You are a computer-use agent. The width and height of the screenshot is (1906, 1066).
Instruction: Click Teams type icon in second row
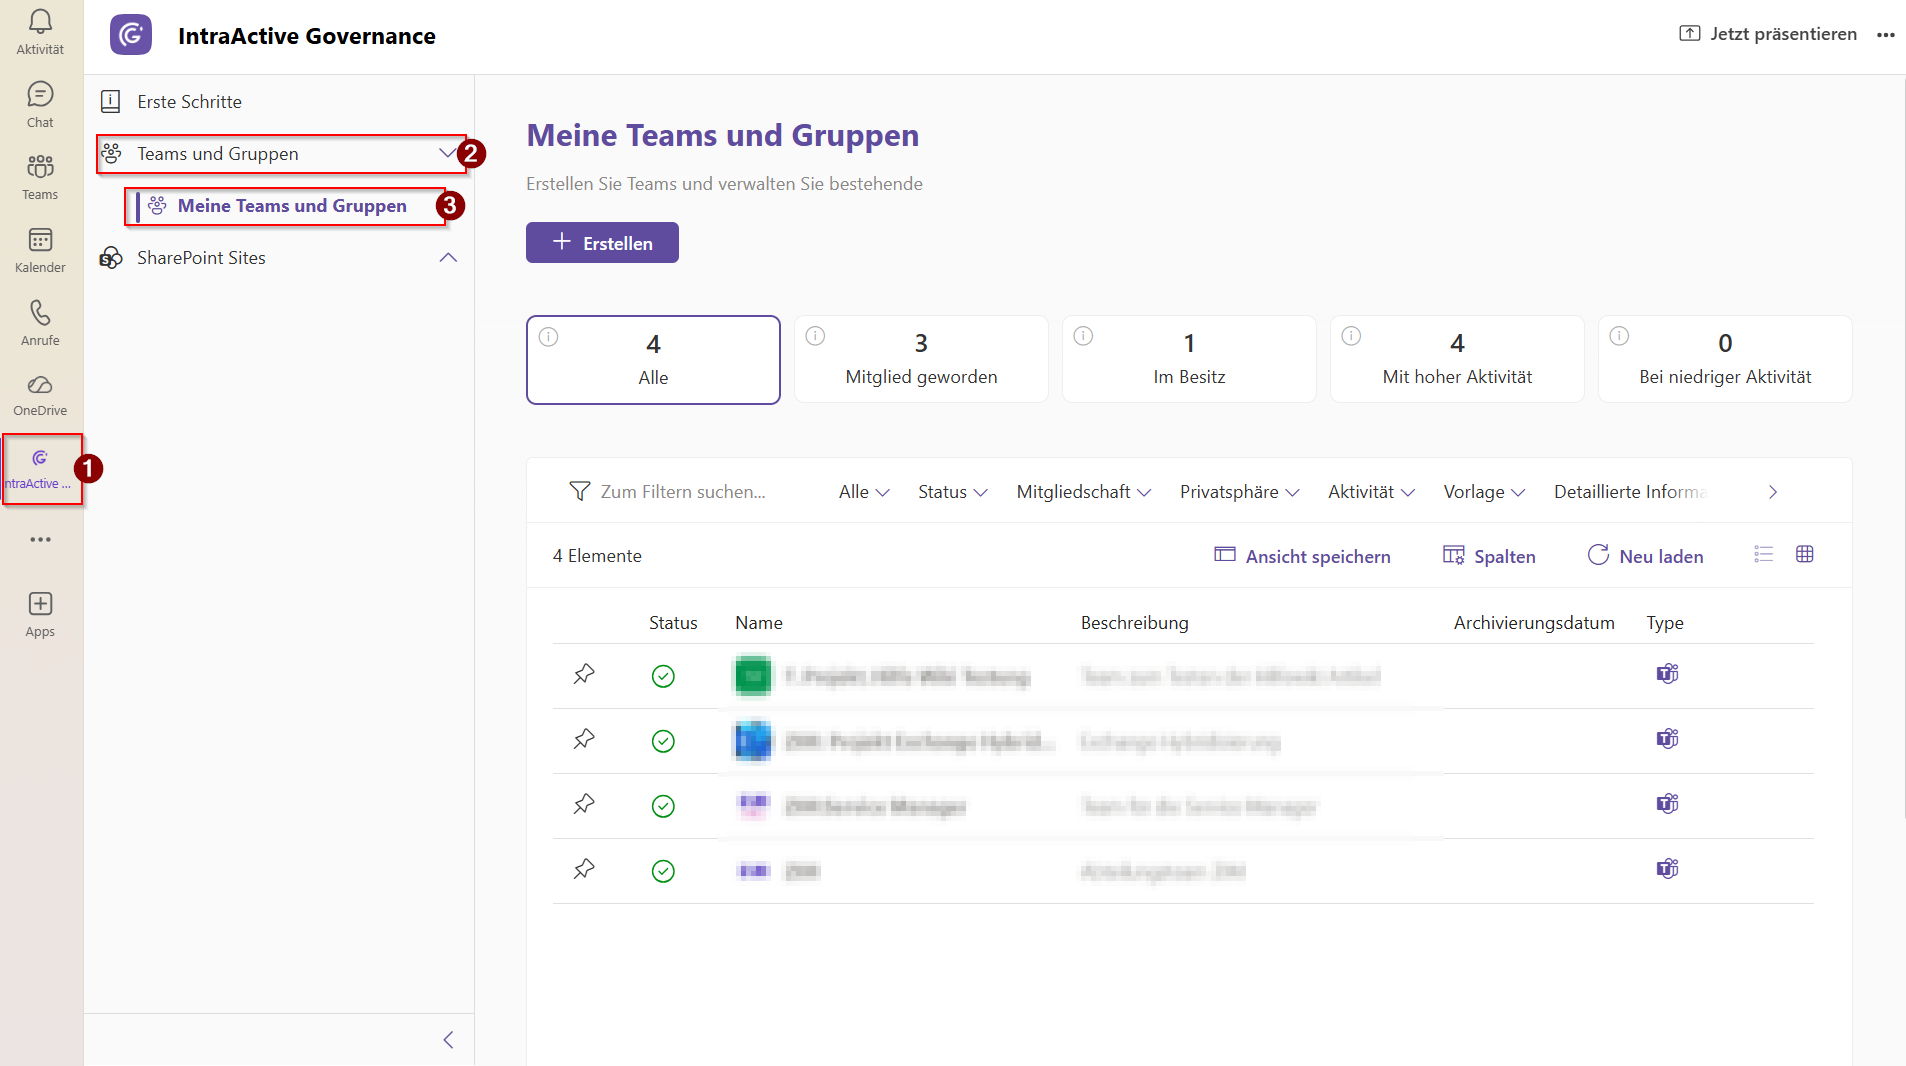coord(1667,739)
